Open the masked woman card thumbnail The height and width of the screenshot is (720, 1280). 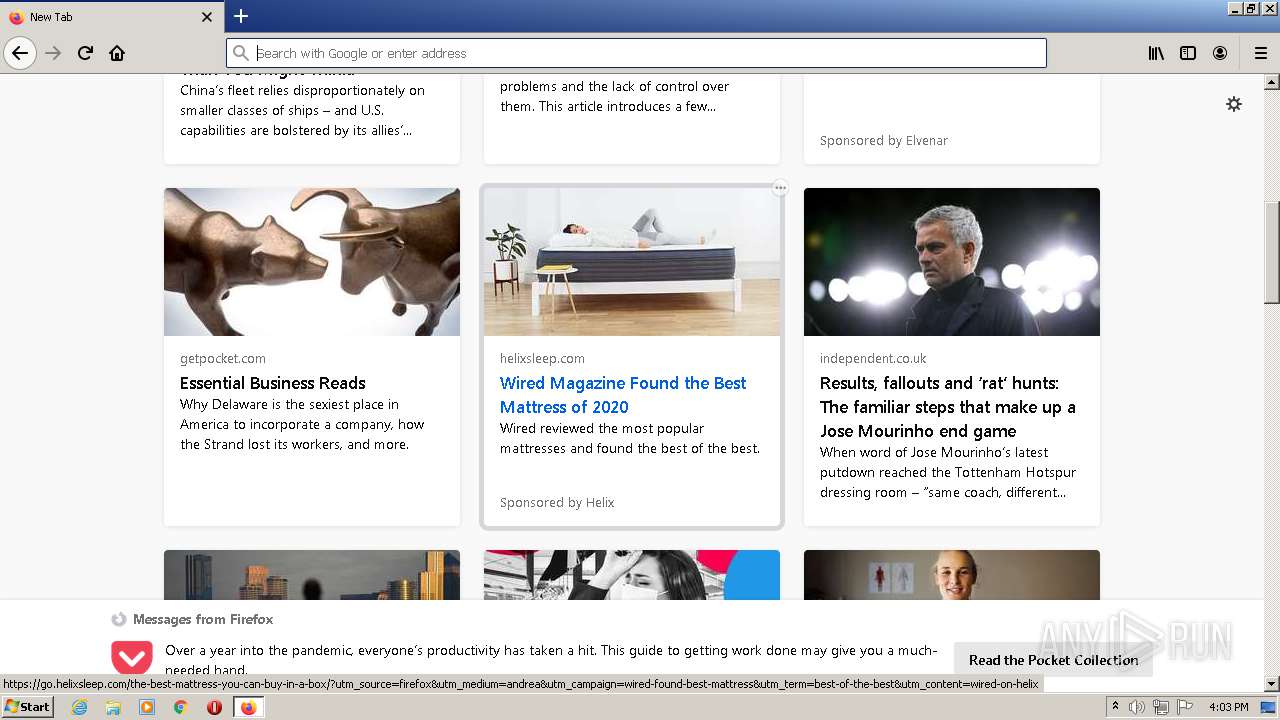(632, 575)
